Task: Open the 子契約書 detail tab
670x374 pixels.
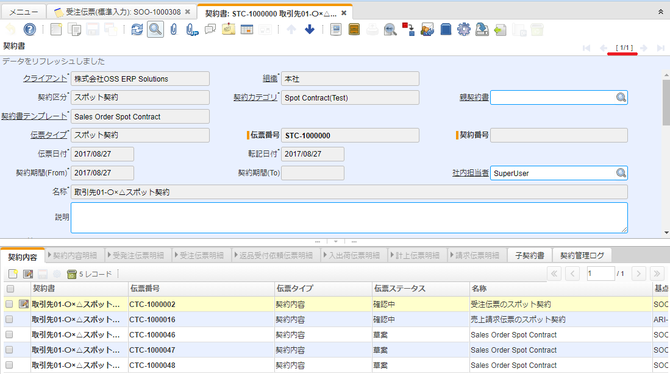Action: pos(529,256)
